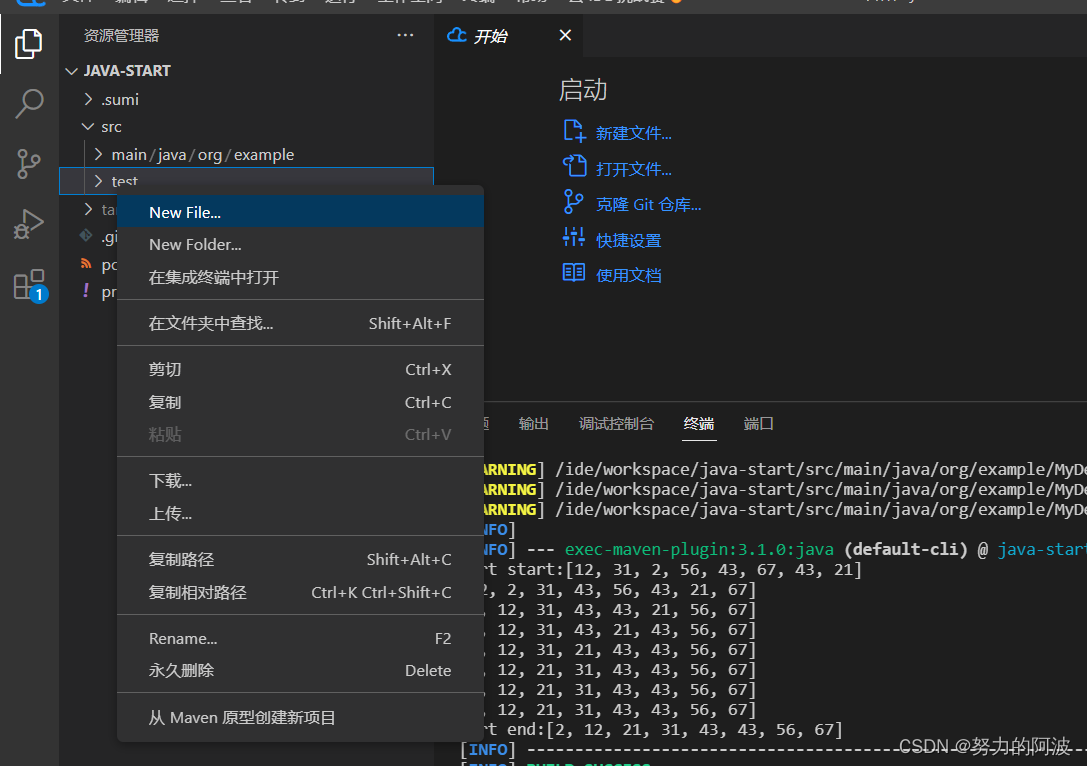
Task: Collapse the src folder
Action: coord(89,127)
